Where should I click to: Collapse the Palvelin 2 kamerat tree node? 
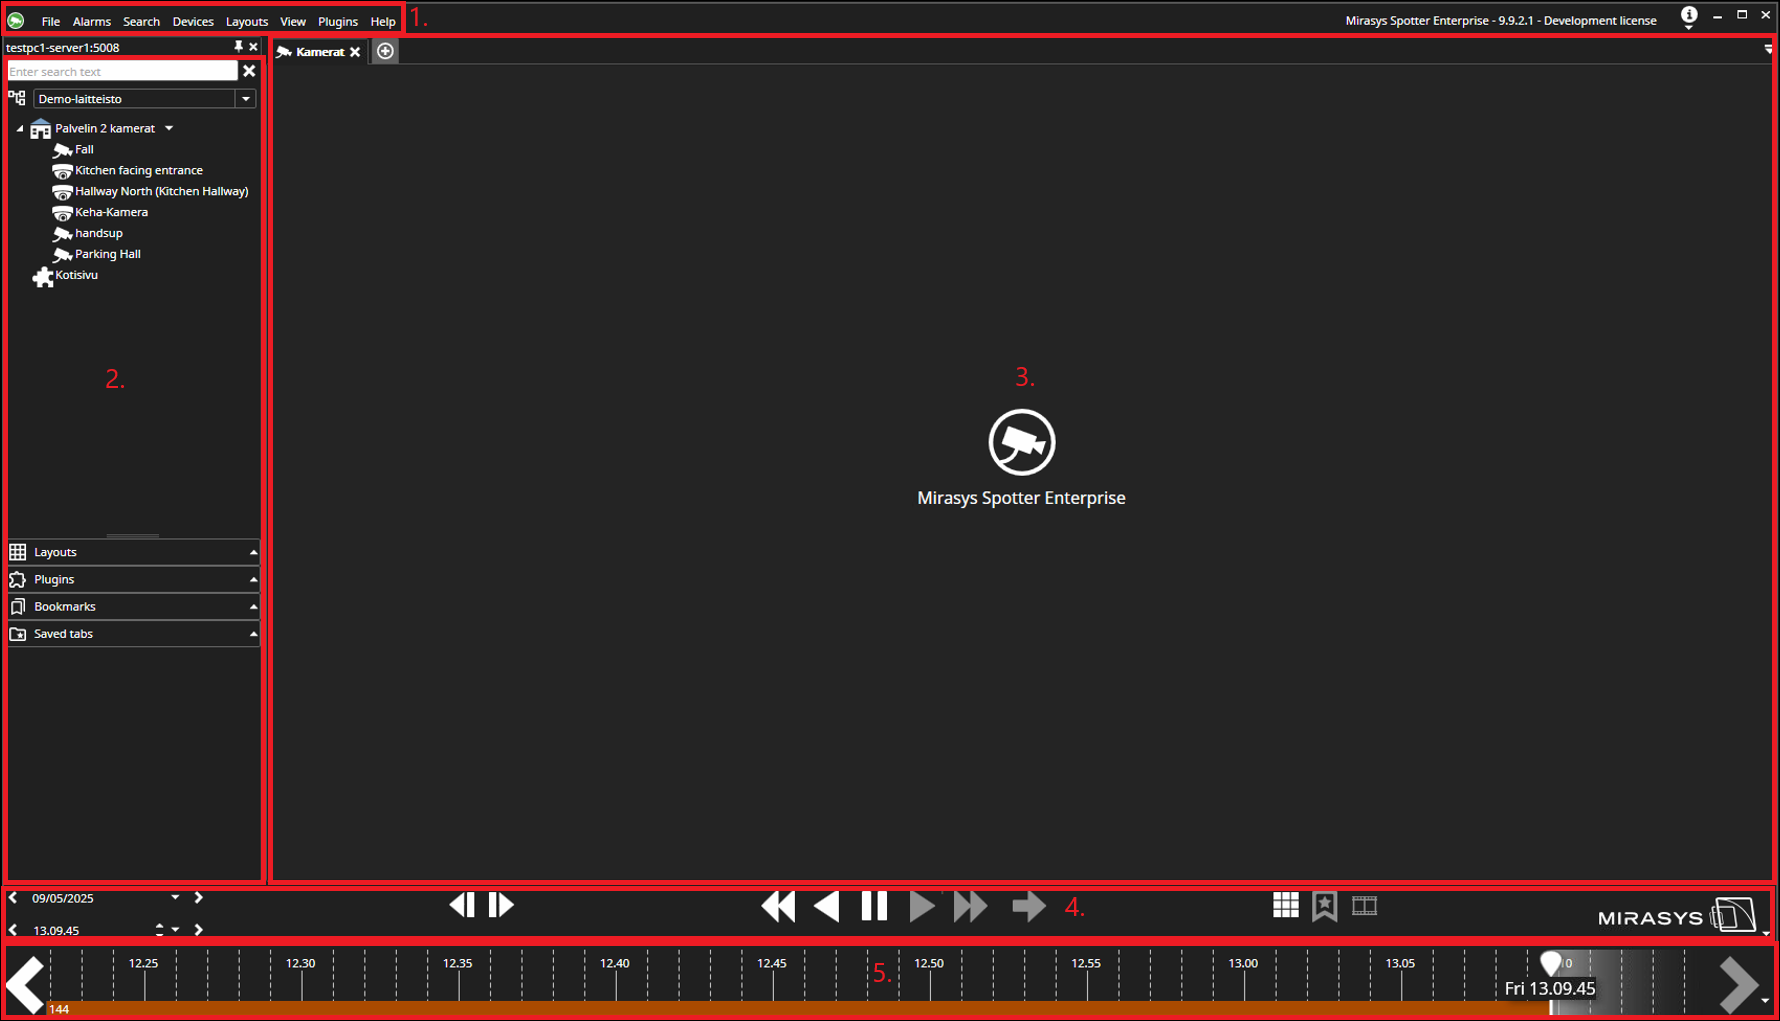[20, 128]
